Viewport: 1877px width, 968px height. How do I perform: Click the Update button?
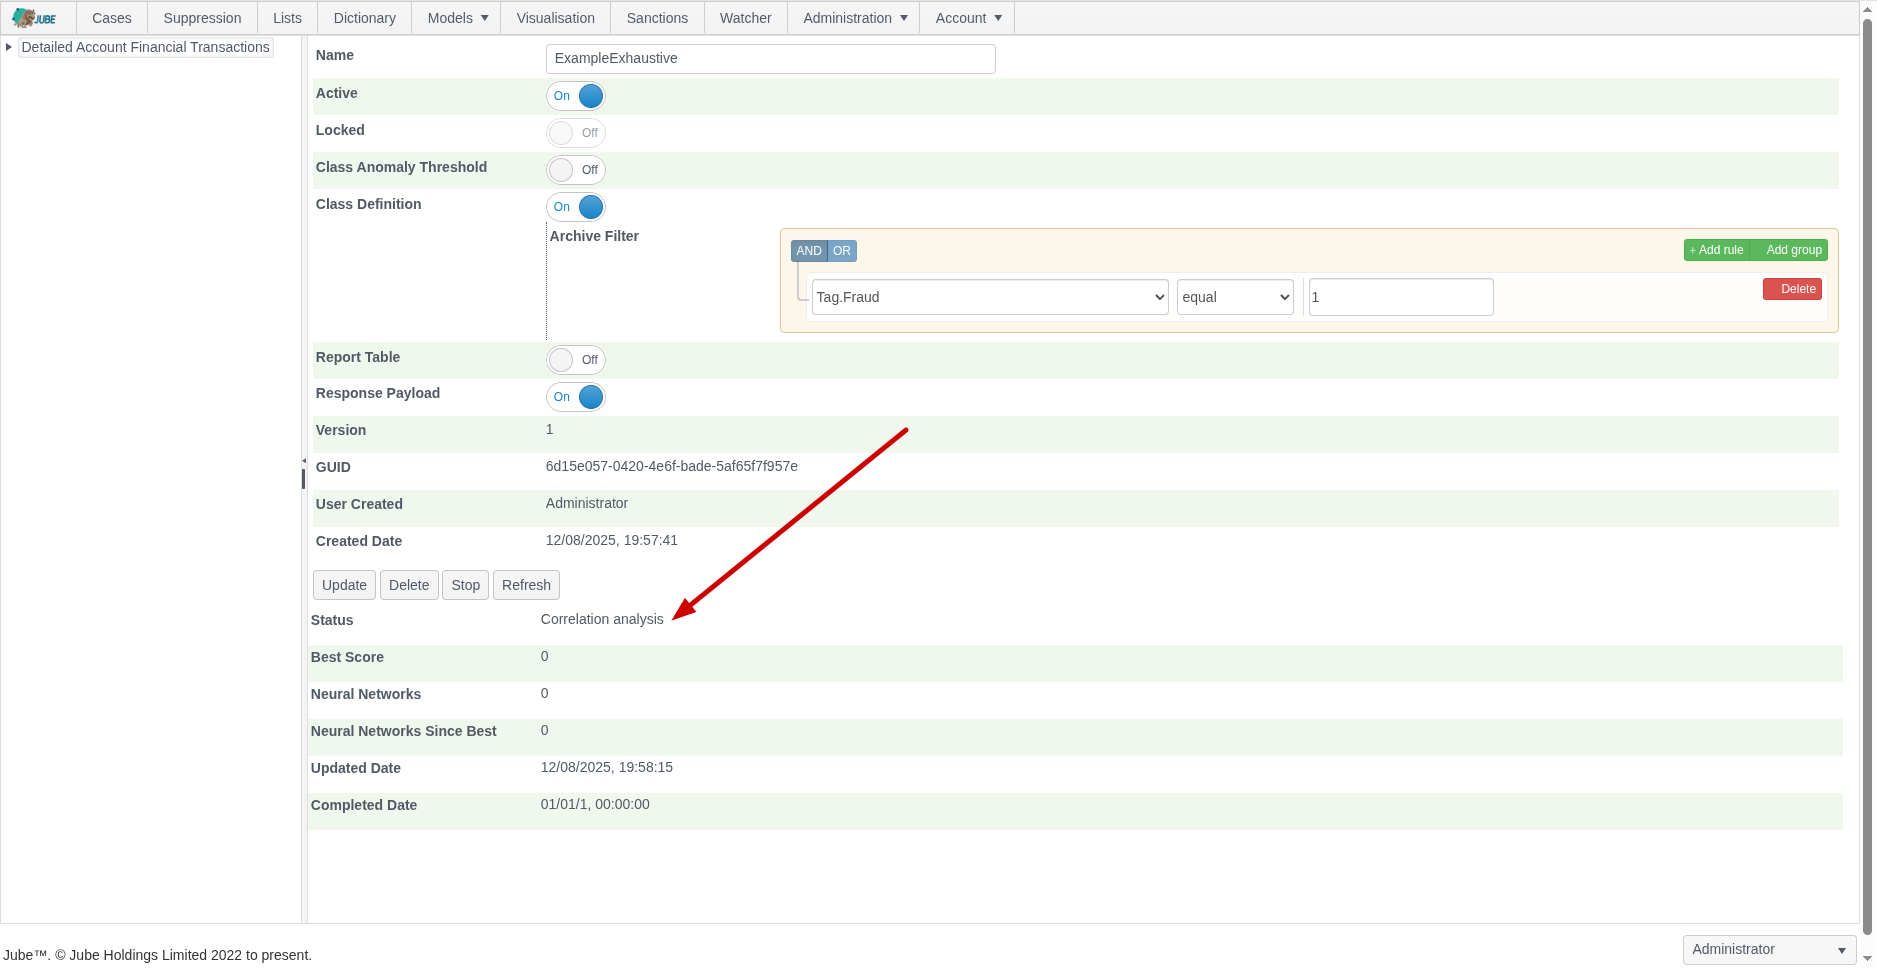pos(344,585)
